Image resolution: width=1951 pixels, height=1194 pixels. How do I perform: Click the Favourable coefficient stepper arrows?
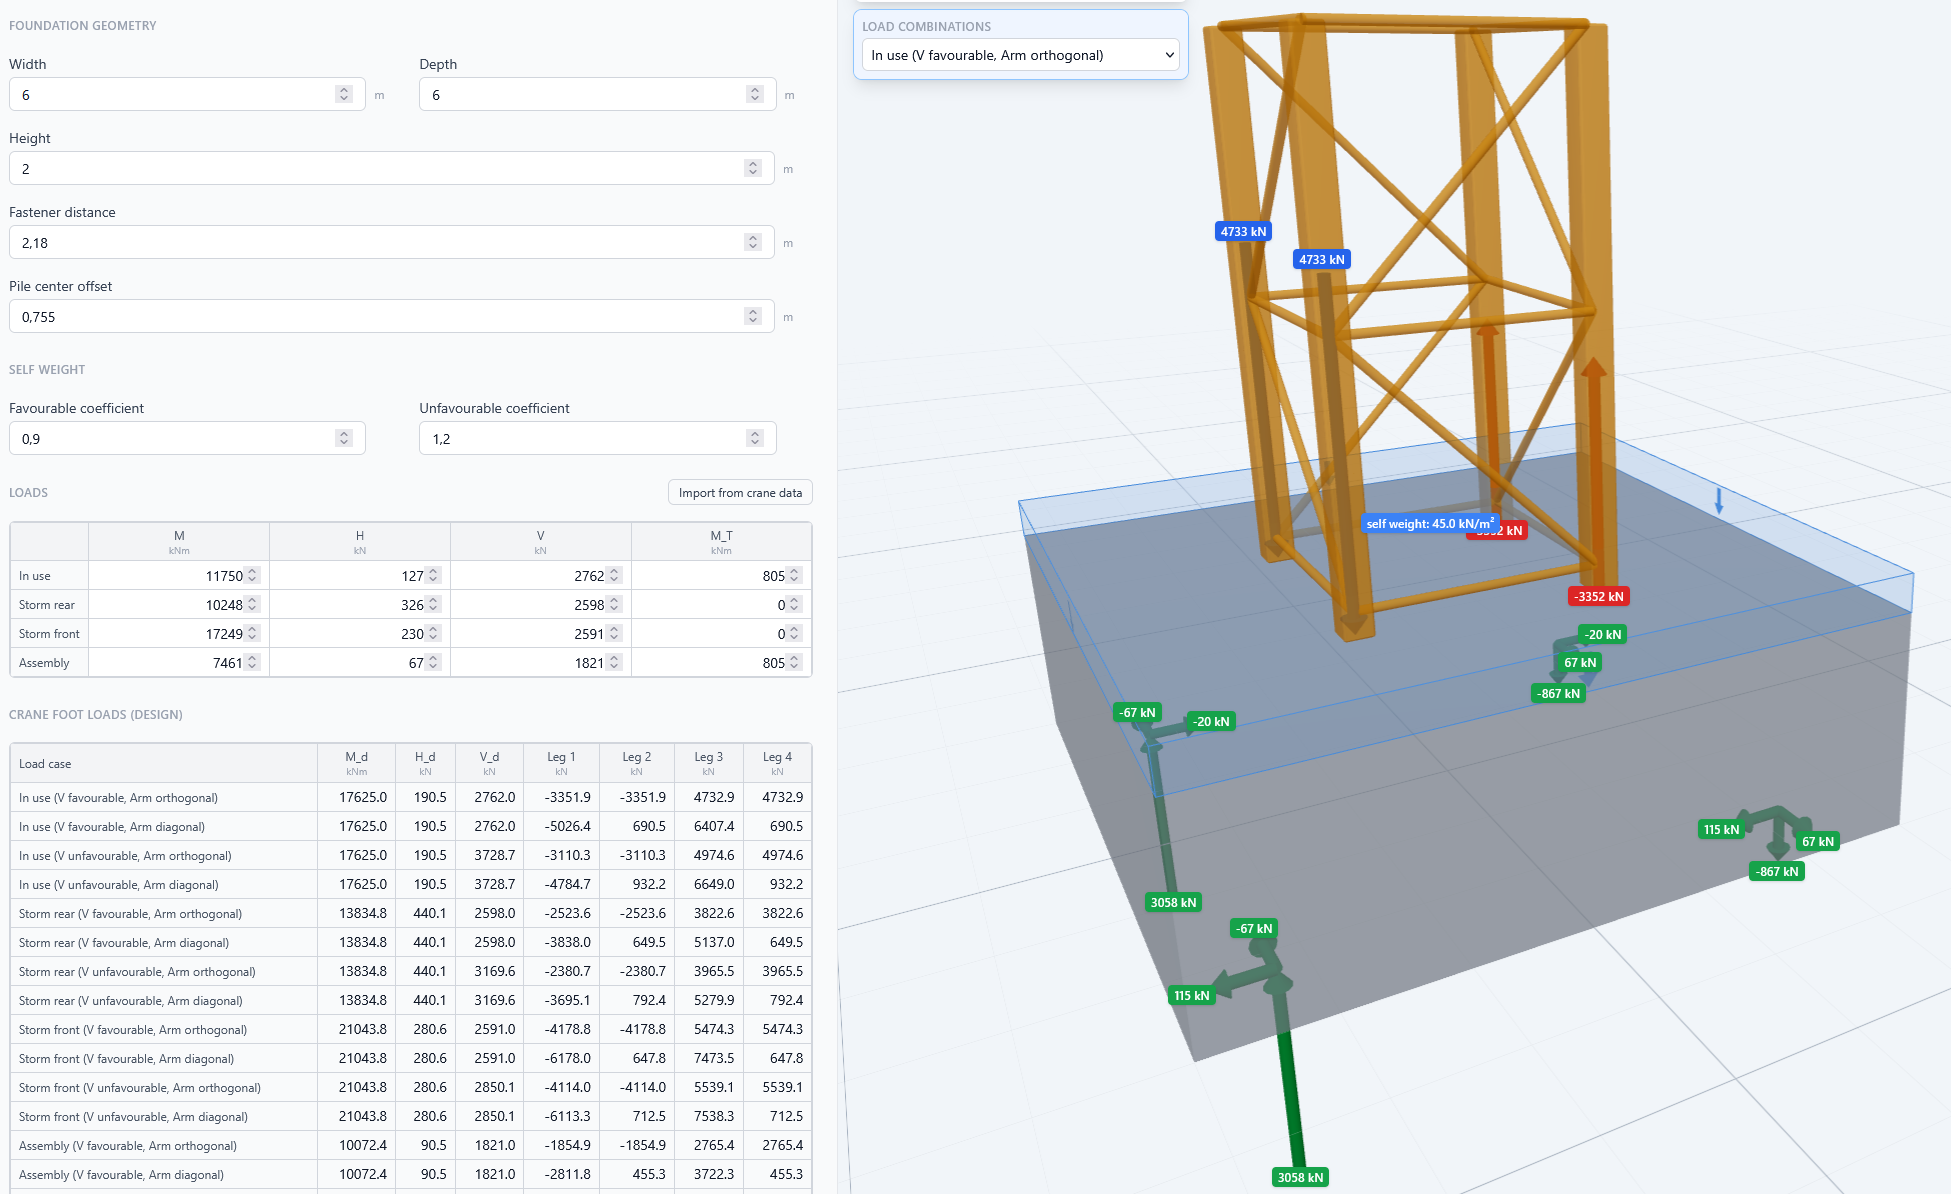coord(344,438)
